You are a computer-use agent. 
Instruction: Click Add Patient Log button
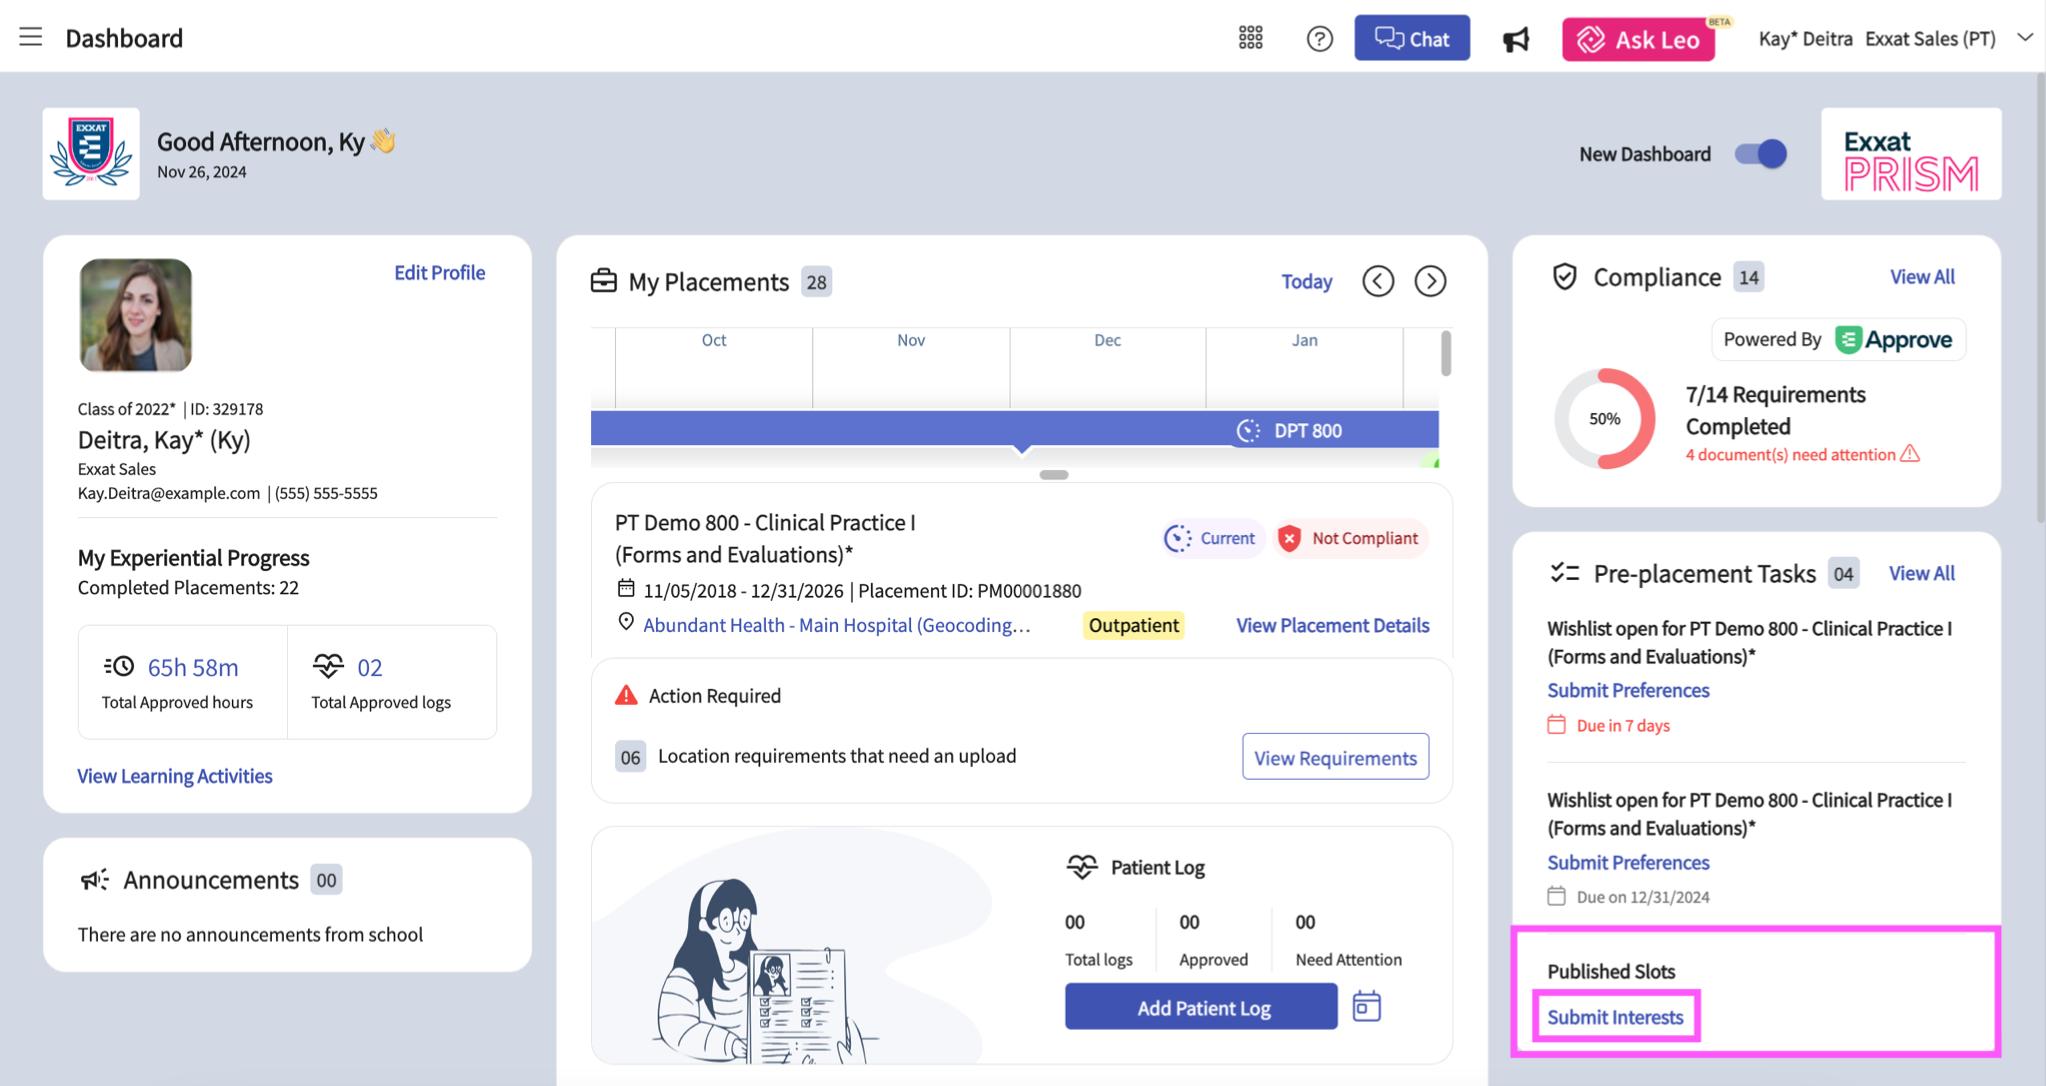(1200, 1007)
